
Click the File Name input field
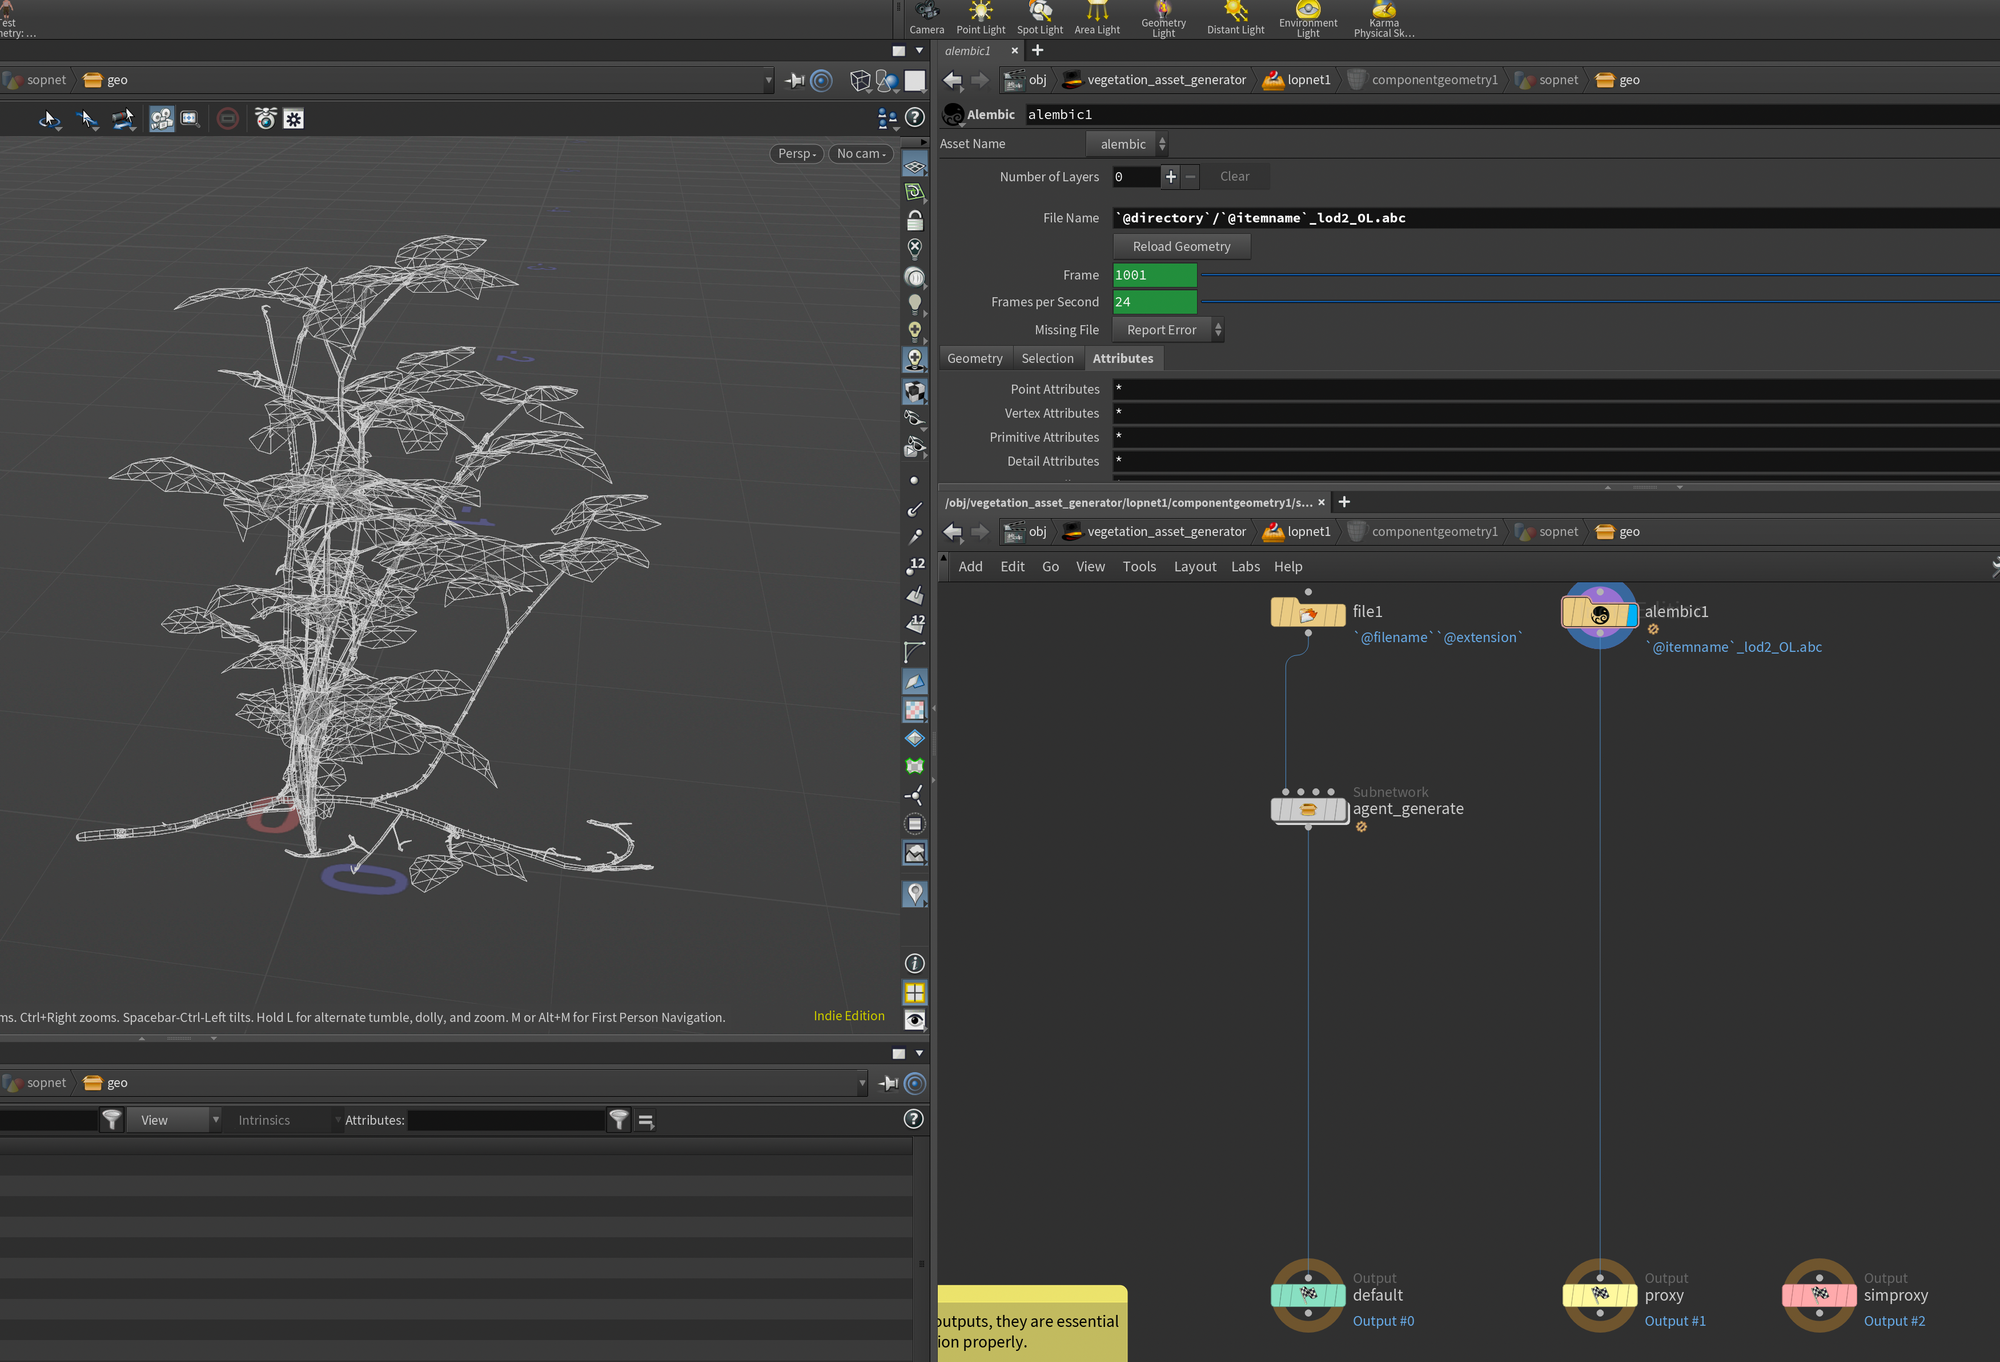coord(1550,218)
